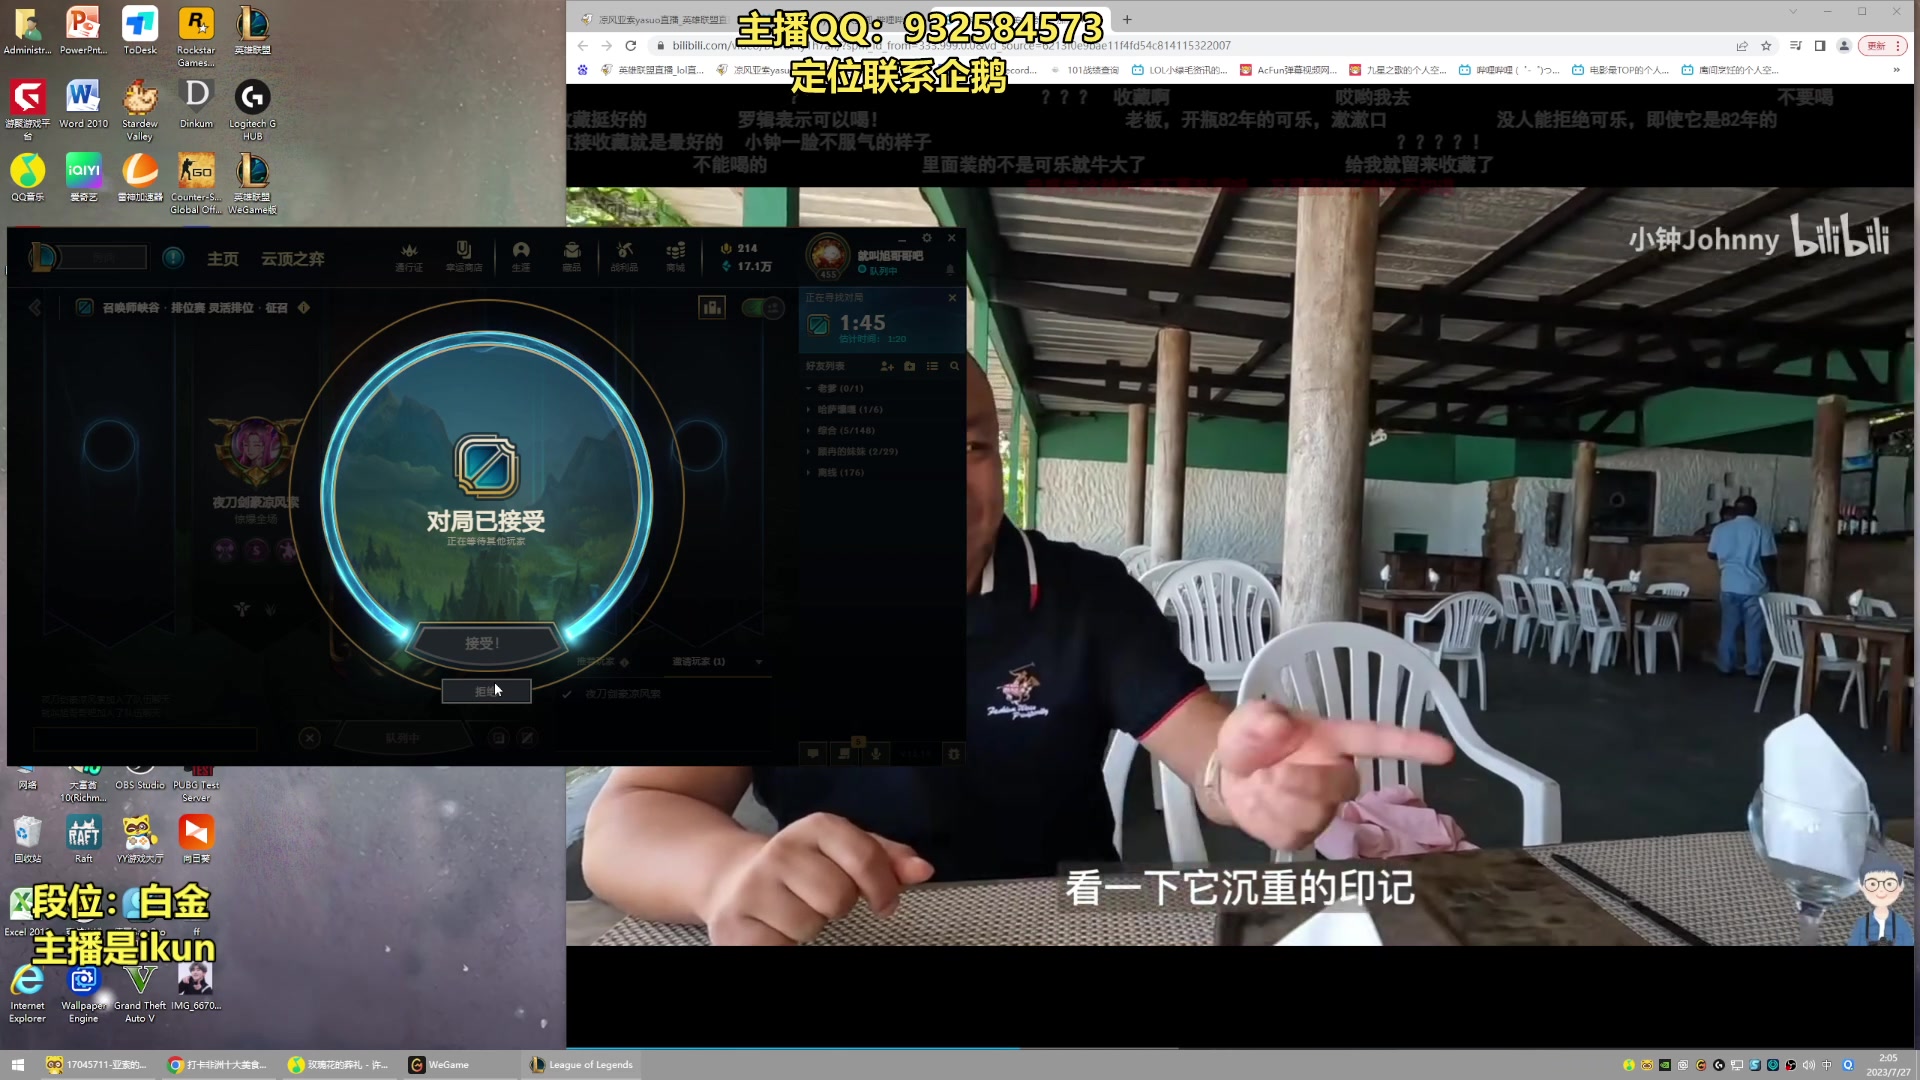Click the champion portrait in the lobby
Image resolution: width=1920 pixels, height=1080 pixels.
click(x=256, y=446)
